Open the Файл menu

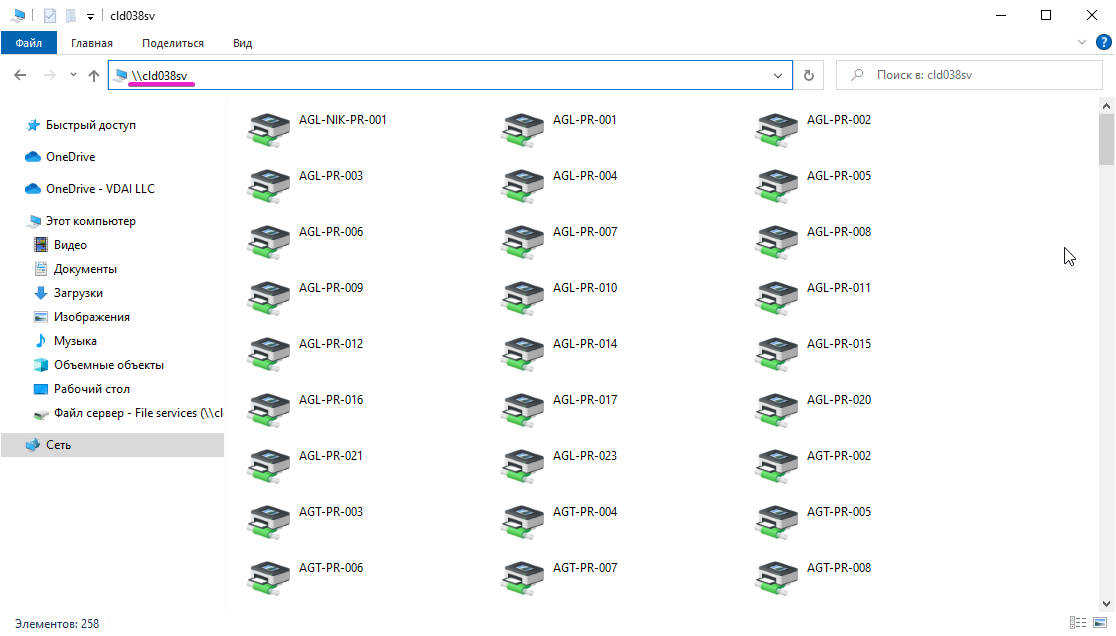click(29, 43)
